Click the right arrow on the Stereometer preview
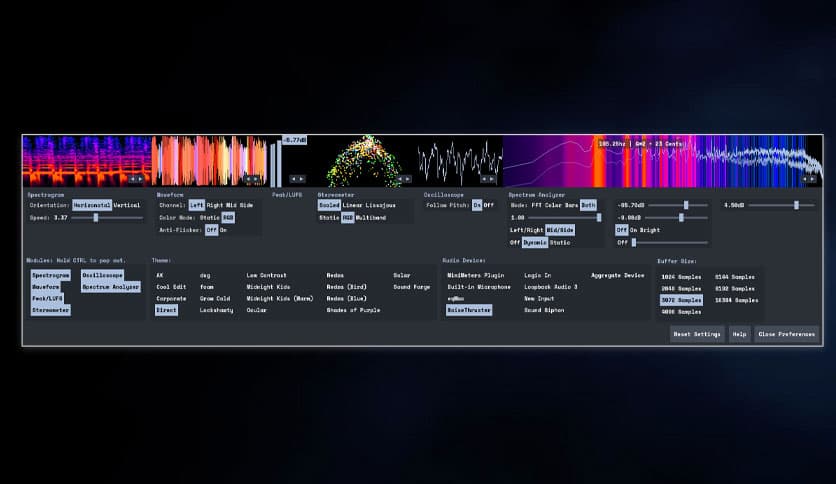This screenshot has width=836, height=484. tap(407, 179)
